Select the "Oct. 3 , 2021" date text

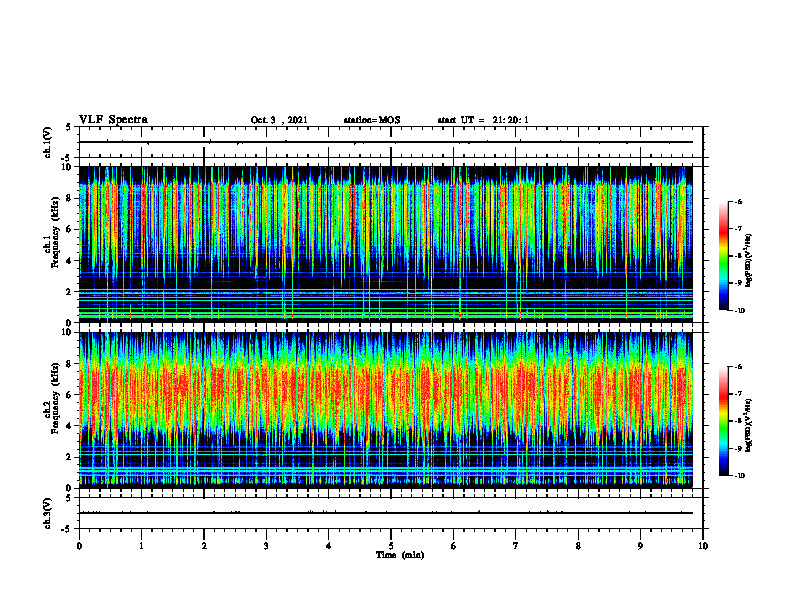pos(279,120)
